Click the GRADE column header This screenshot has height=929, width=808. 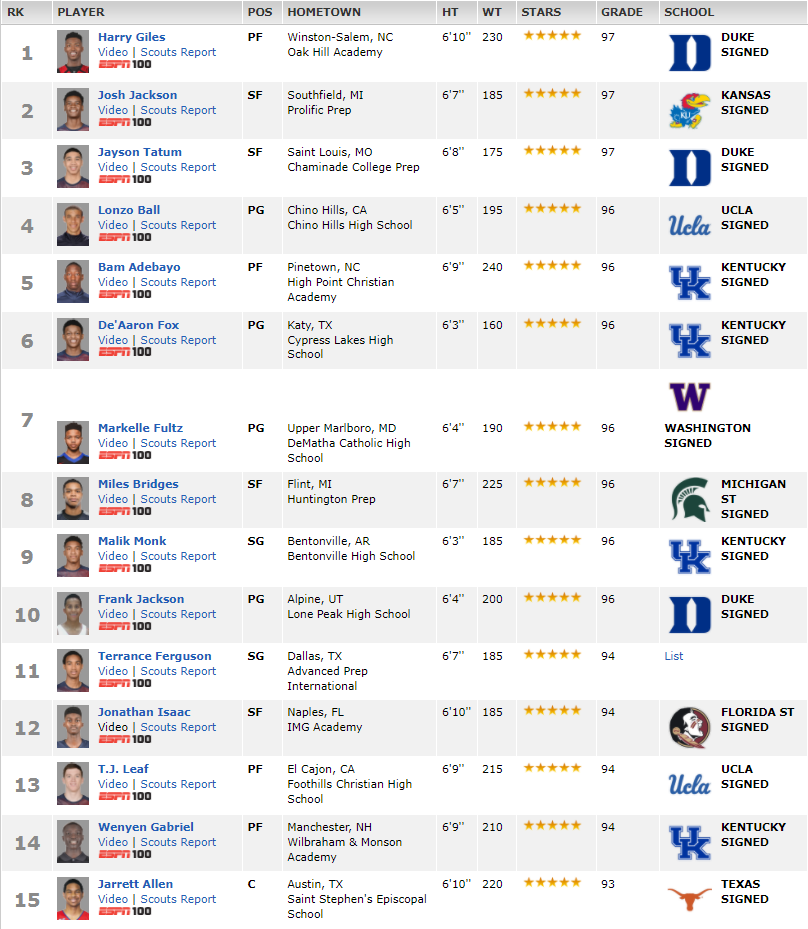[x=621, y=12]
